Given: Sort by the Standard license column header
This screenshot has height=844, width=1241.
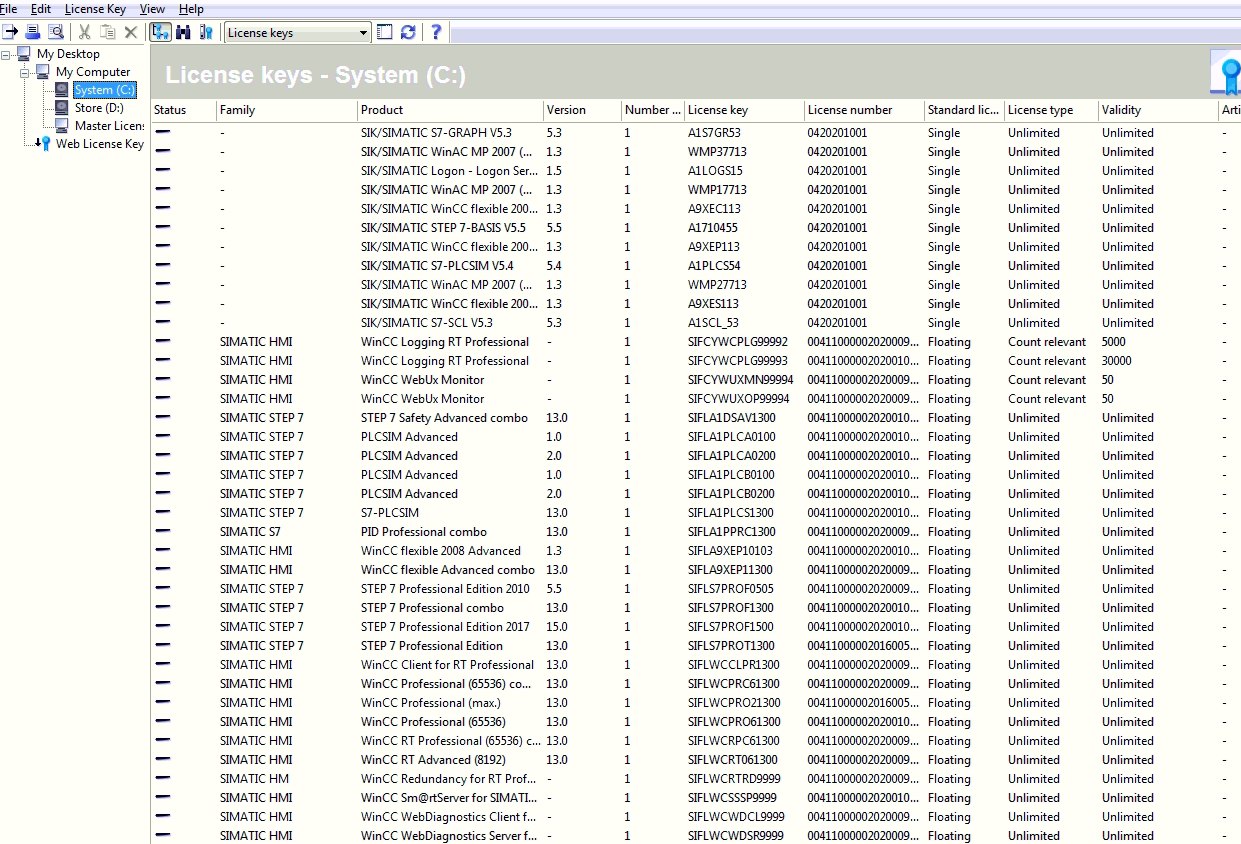Looking at the screenshot, I should 964,110.
